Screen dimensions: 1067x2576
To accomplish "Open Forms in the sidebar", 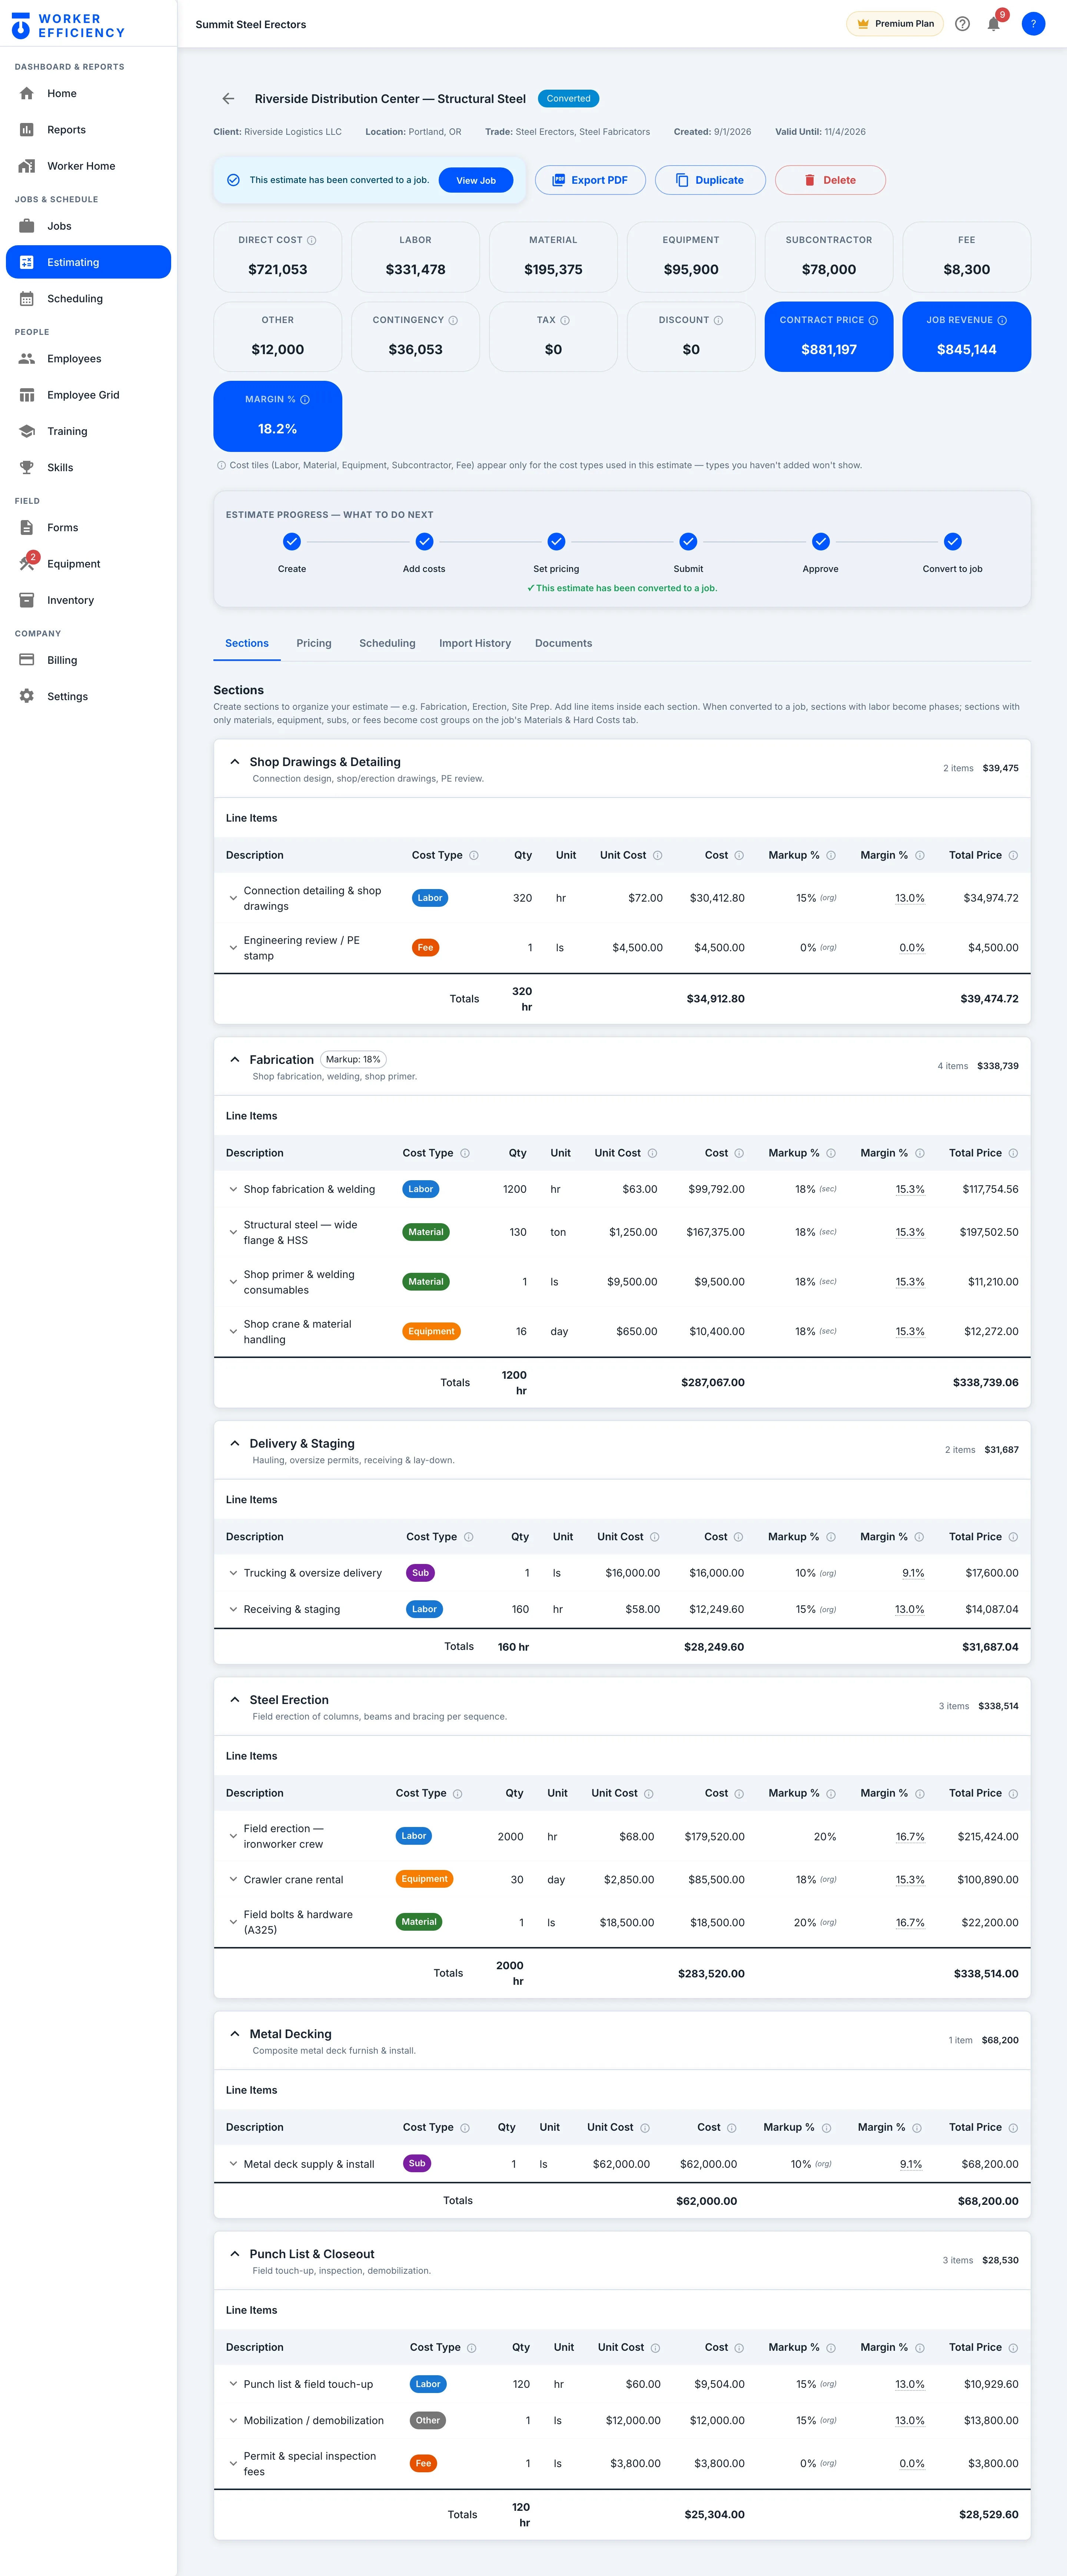I will [x=88, y=527].
